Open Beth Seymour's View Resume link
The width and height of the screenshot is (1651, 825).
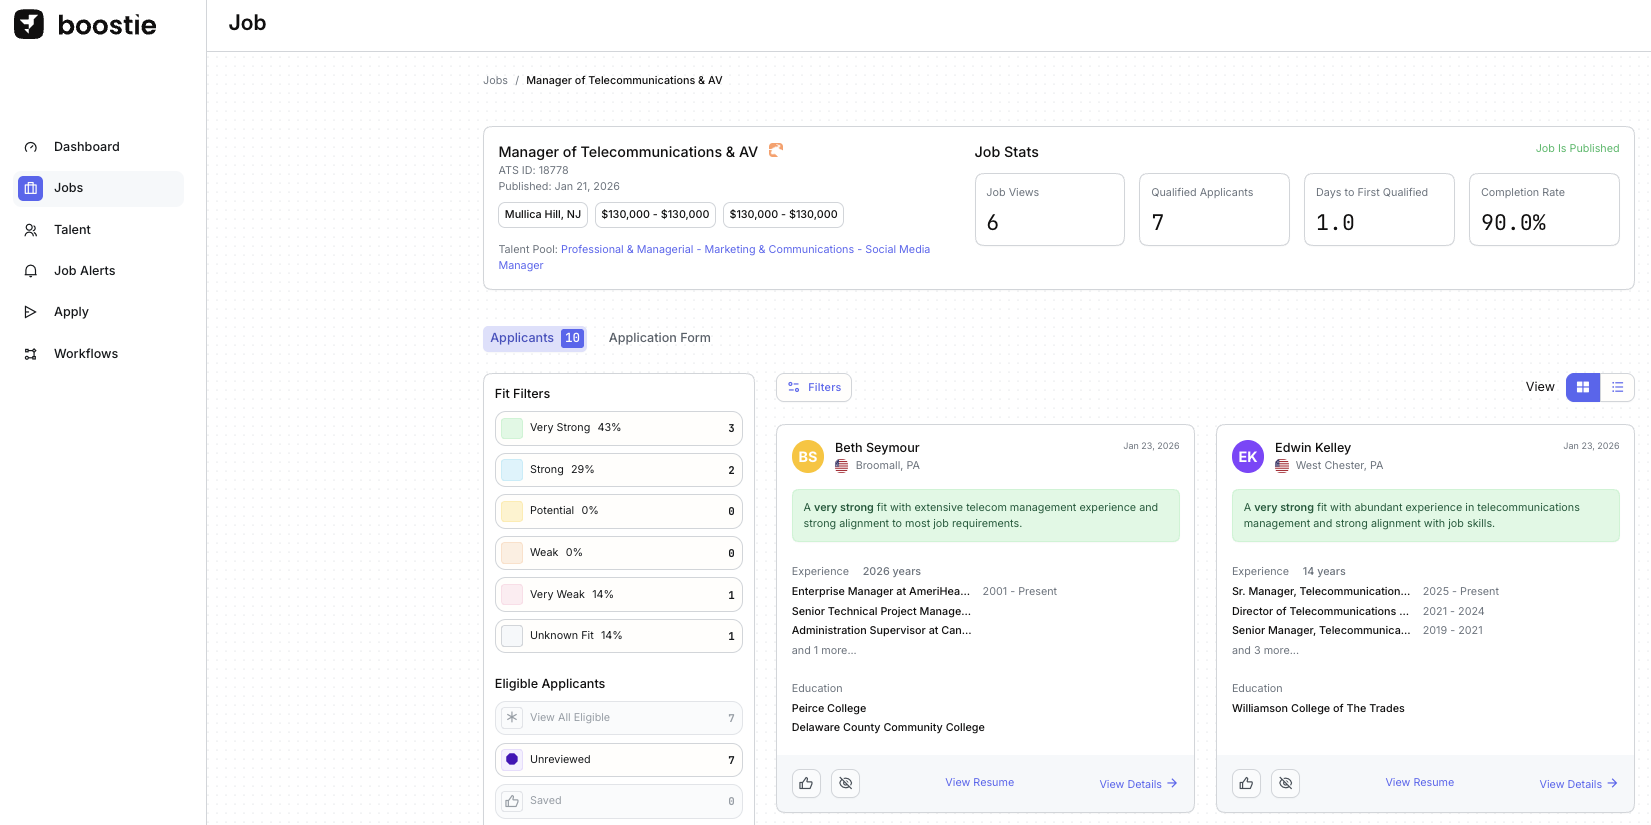[979, 782]
